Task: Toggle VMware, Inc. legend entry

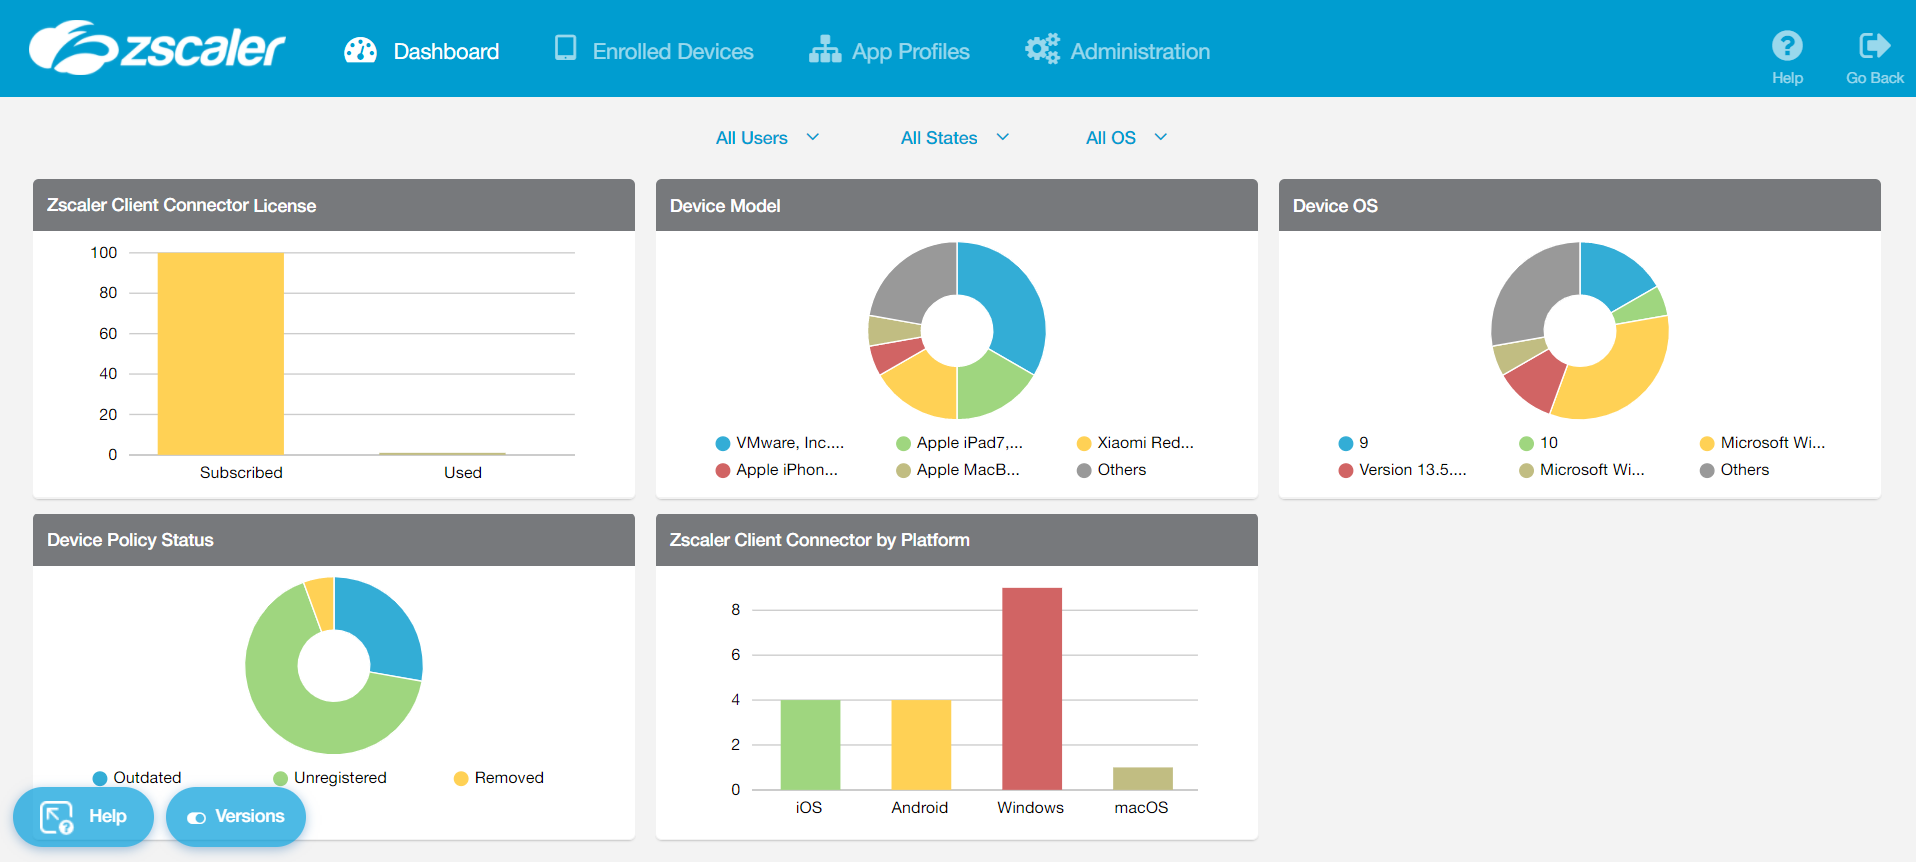Action: point(780,443)
